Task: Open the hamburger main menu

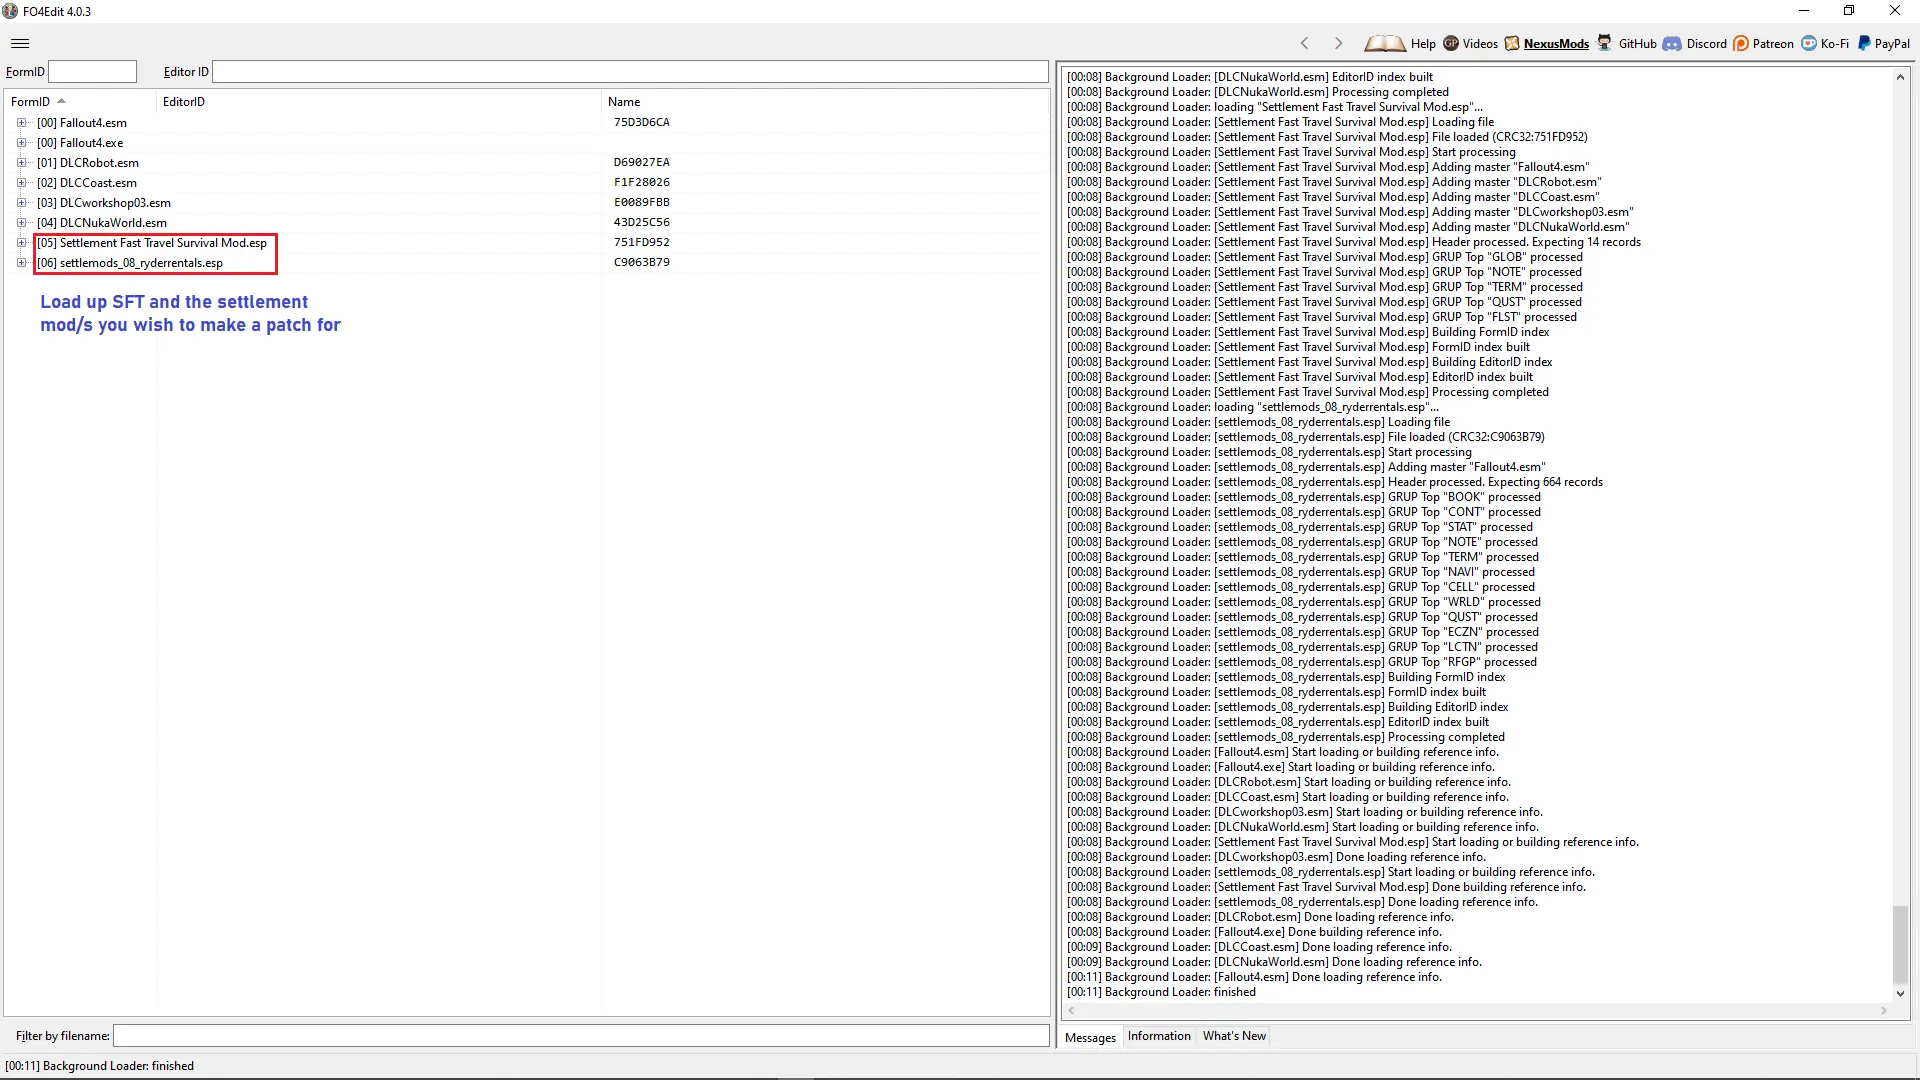Action: point(20,43)
